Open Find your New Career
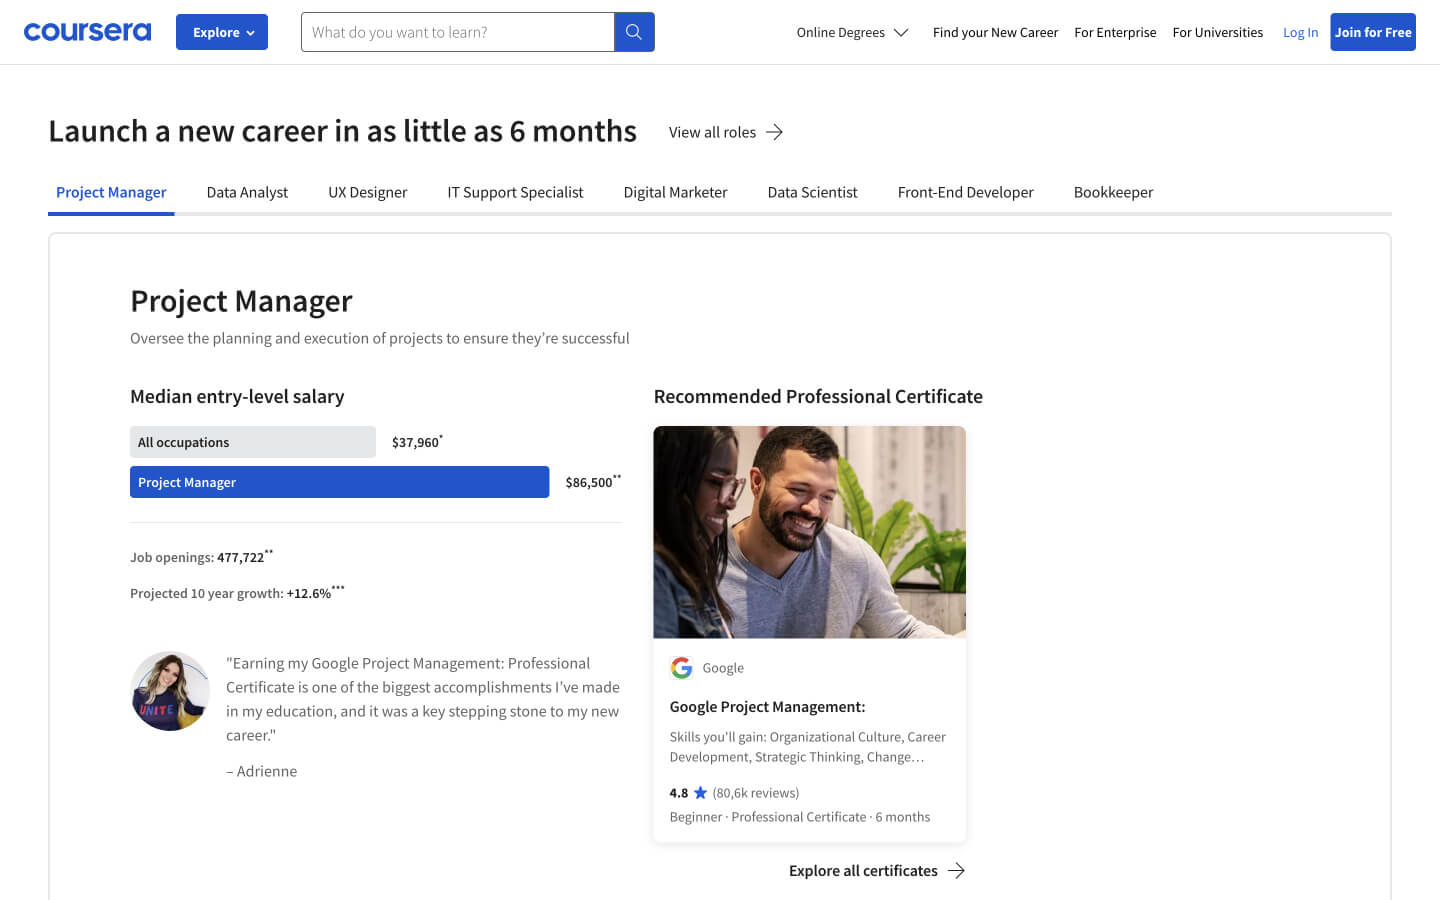Image resolution: width=1440 pixels, height=900 pixels. (995, 32)
